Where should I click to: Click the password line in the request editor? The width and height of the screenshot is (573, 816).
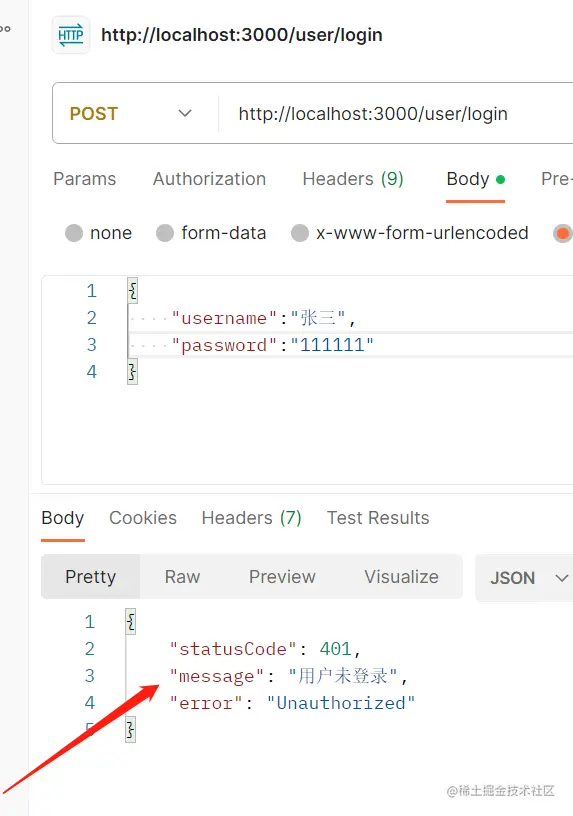[351, 345]
